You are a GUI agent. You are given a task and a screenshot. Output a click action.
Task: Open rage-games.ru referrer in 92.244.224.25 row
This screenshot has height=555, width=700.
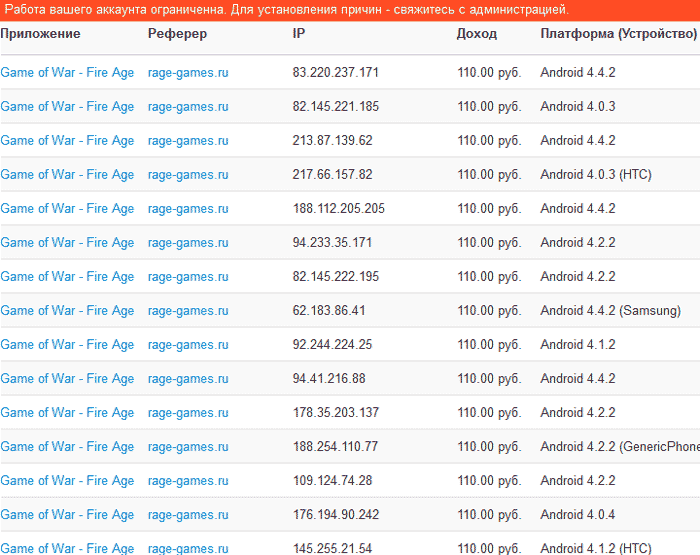tap(188, 344)
